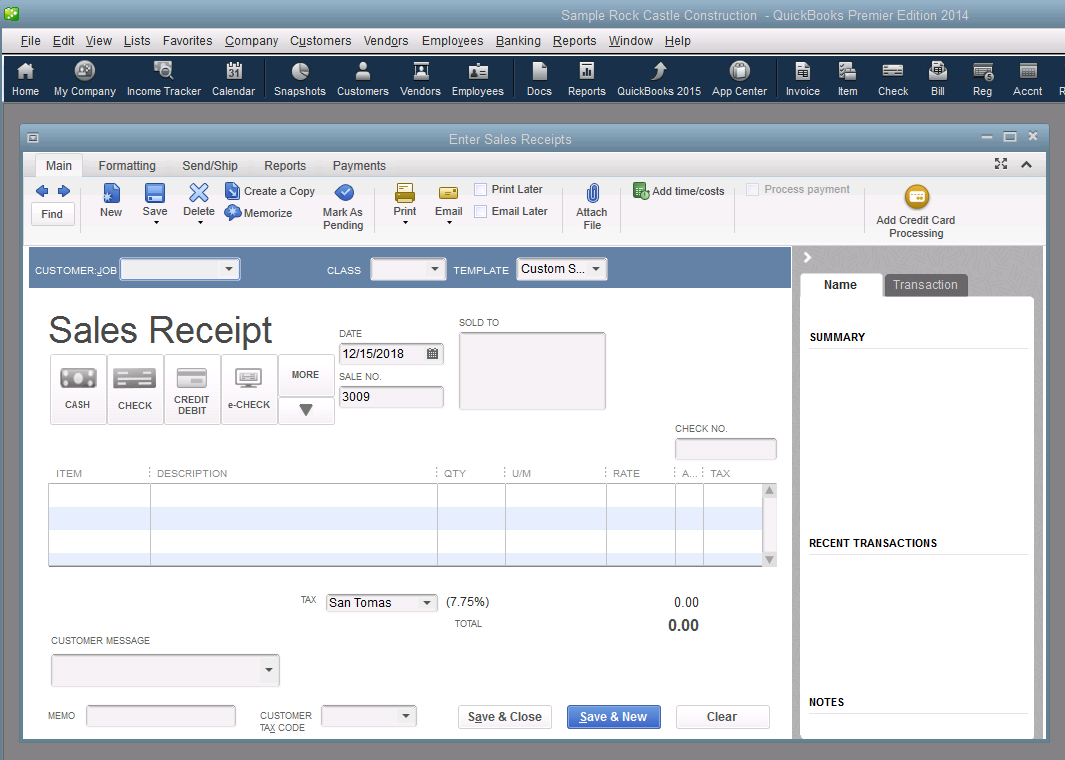
Task: Click the Clear button
Action: pyautogui.click(x=722, y=717)
